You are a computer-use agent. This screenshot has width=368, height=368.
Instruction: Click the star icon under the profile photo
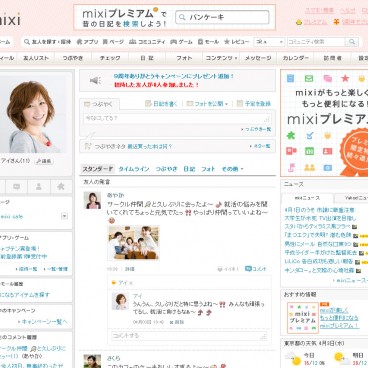pyautogui.click(x=61, y=186)
